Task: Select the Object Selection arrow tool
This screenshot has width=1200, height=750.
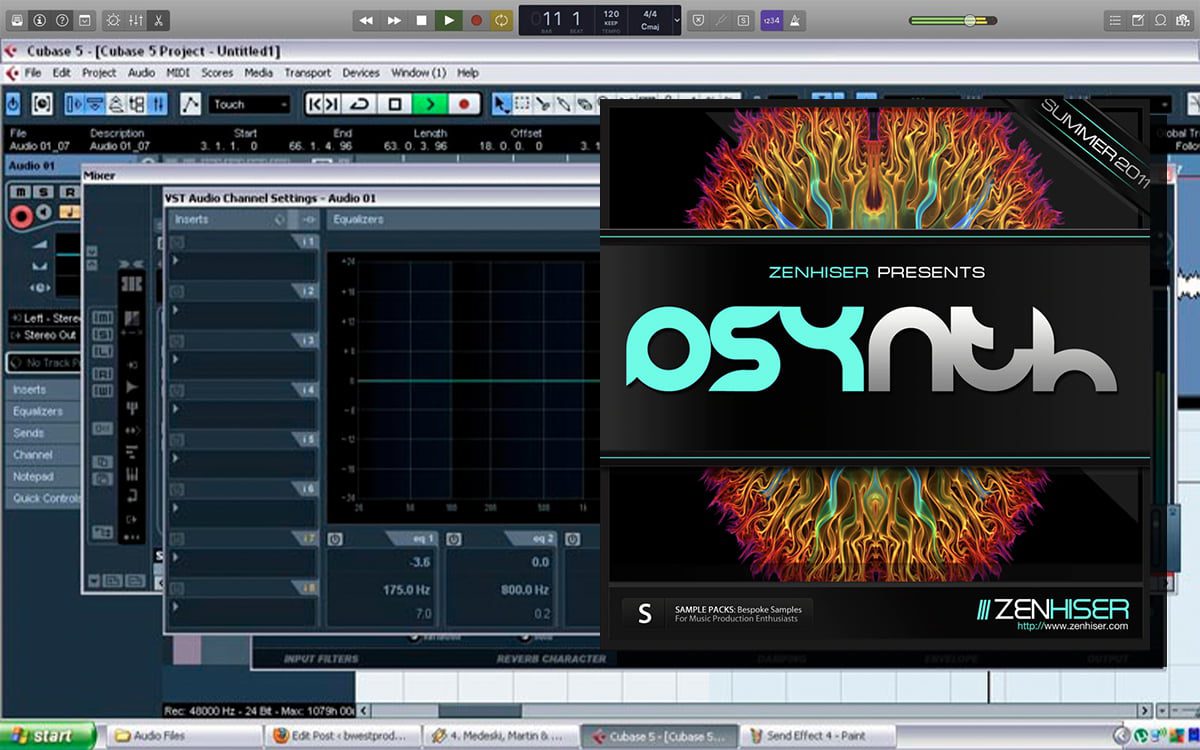Action: click(502, 104)
